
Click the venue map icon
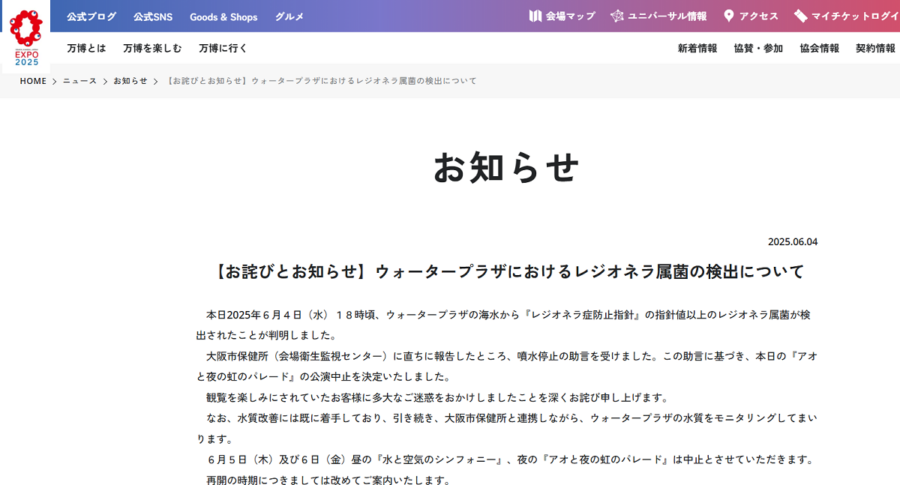[536, 16]
